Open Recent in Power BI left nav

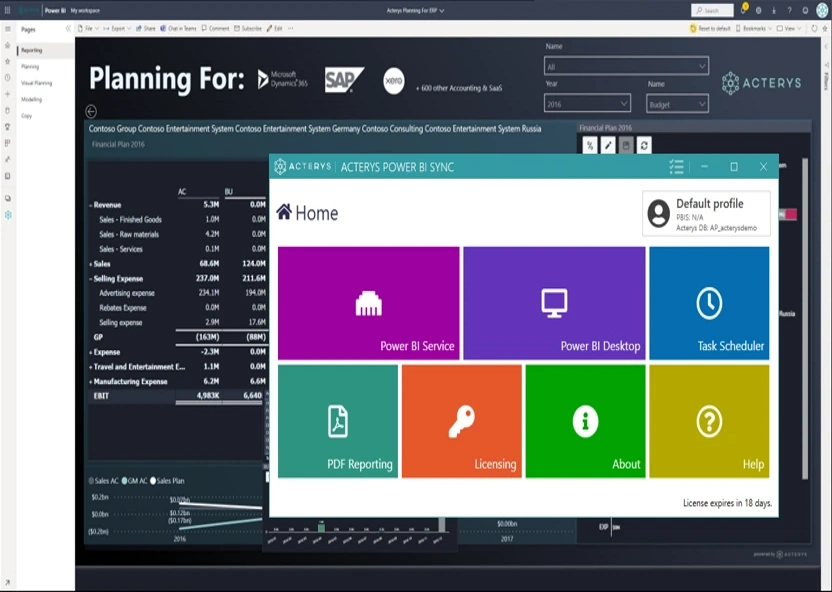(x=7, y=77)
